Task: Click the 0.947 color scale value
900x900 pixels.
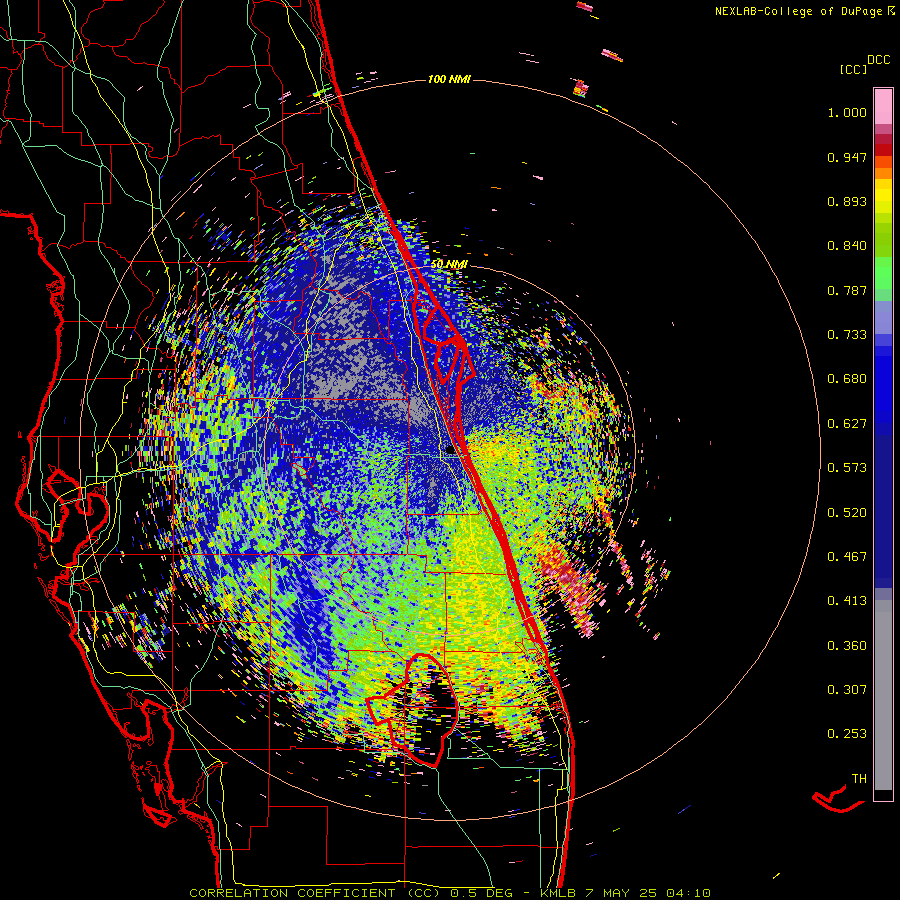Action: (847, 157)
